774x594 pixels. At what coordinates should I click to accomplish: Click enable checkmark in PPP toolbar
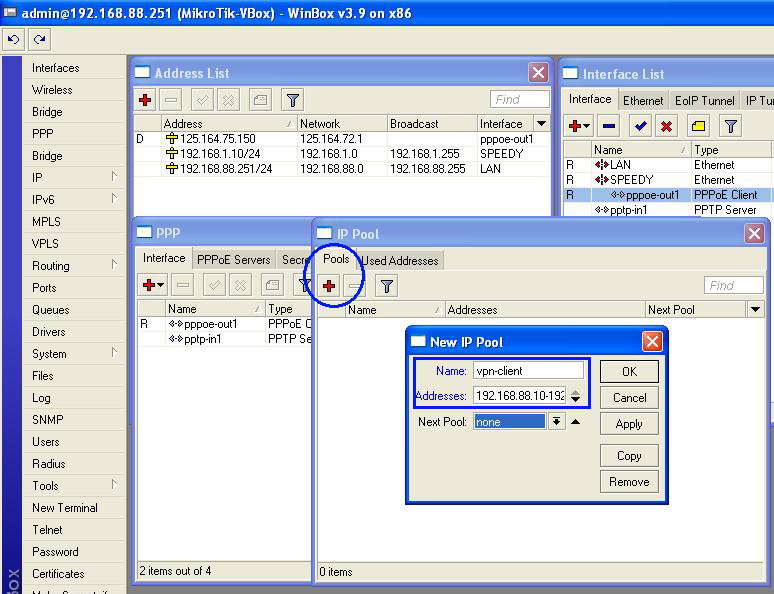click(x=215, y=285)
